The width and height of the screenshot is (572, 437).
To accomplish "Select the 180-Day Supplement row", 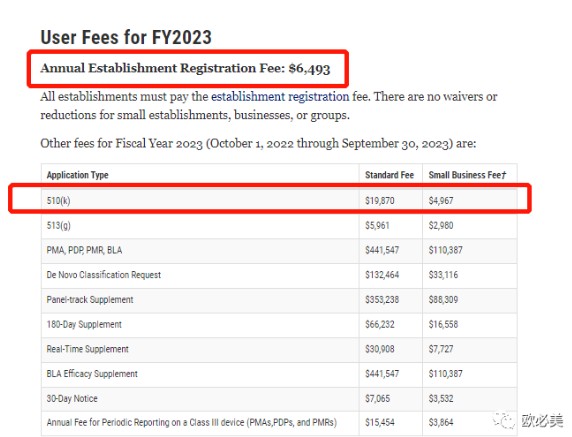I will (279, 325).
